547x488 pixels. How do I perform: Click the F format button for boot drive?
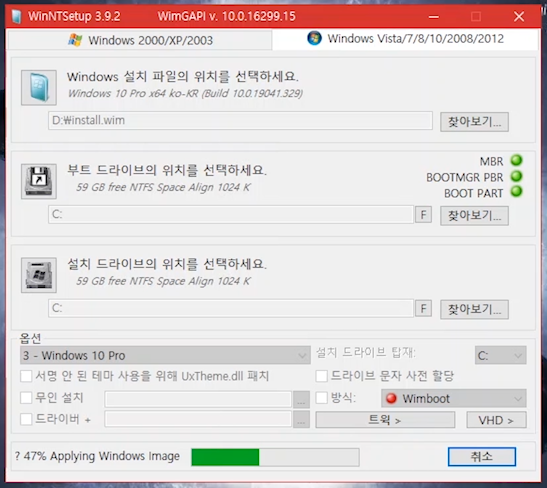pyautogui.click(x=423, y=215)
